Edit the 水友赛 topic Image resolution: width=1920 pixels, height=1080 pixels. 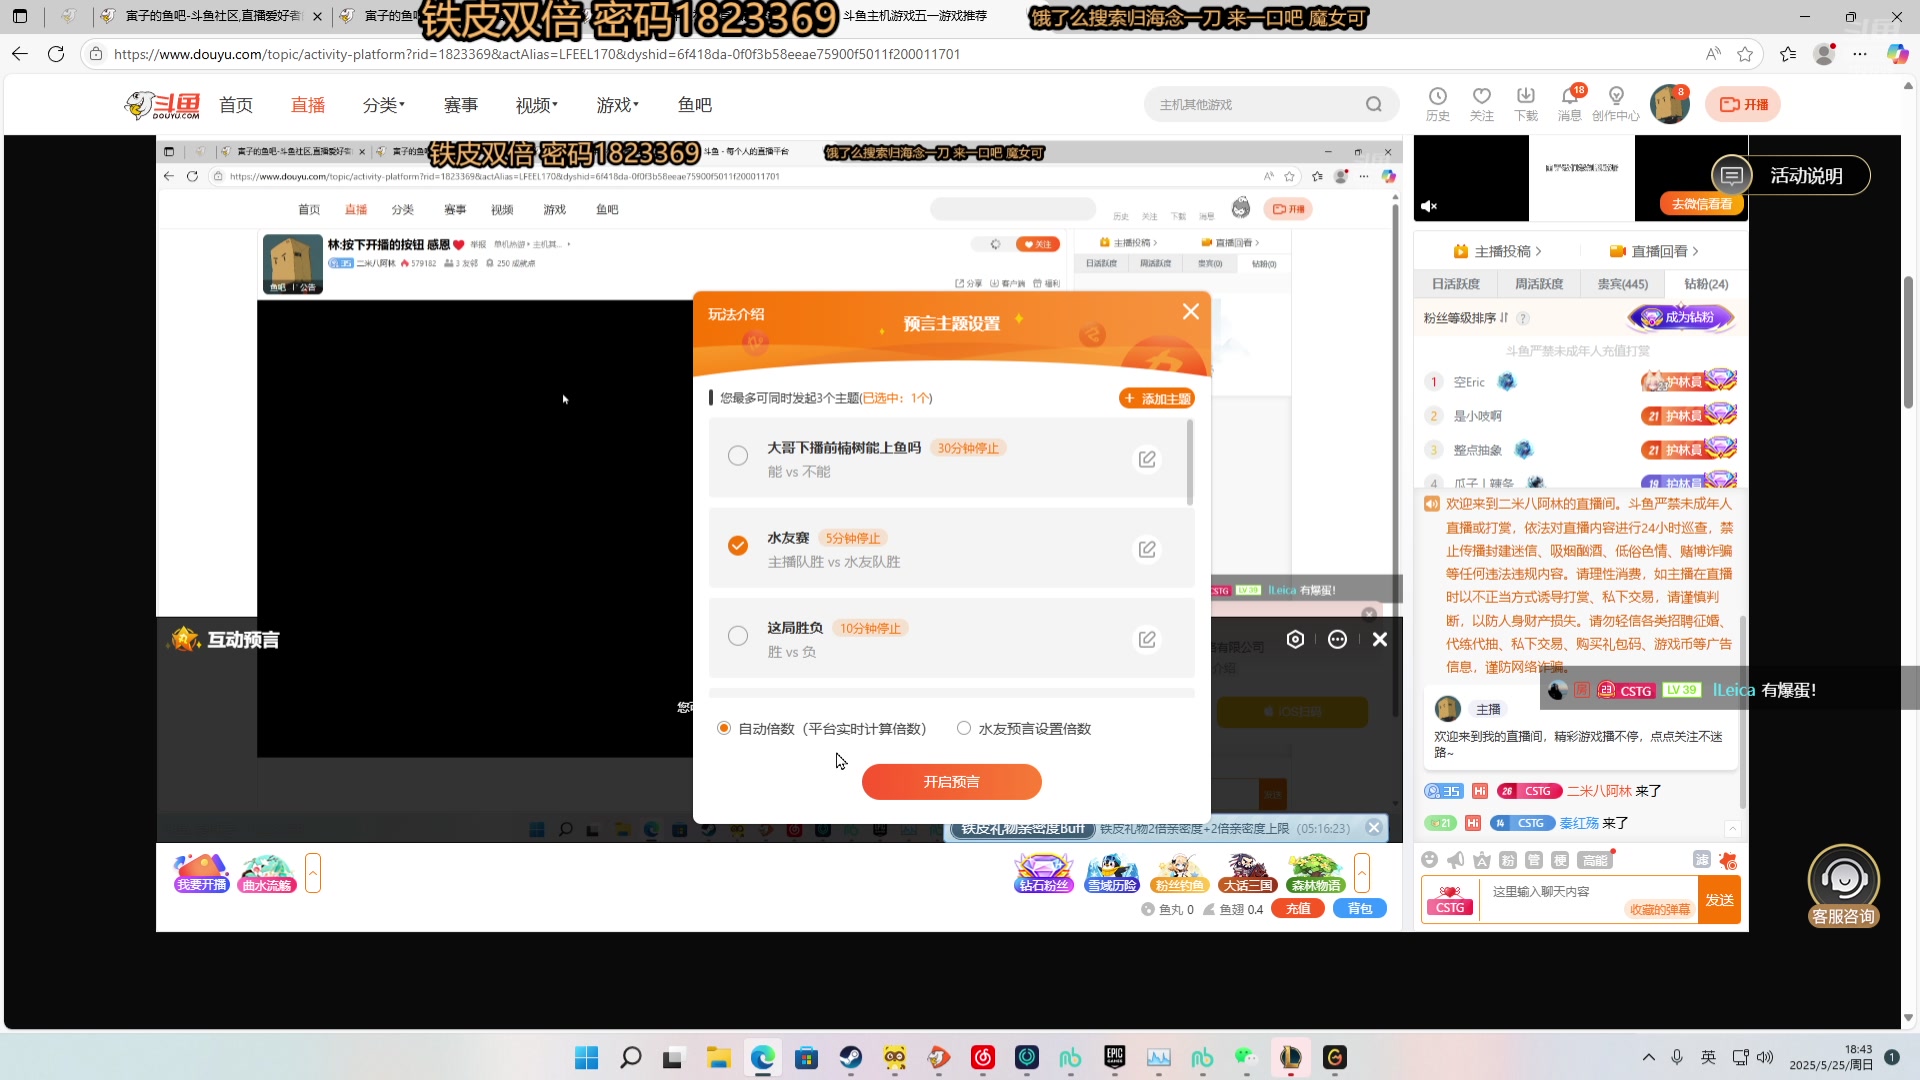[x=1147, y=549]
